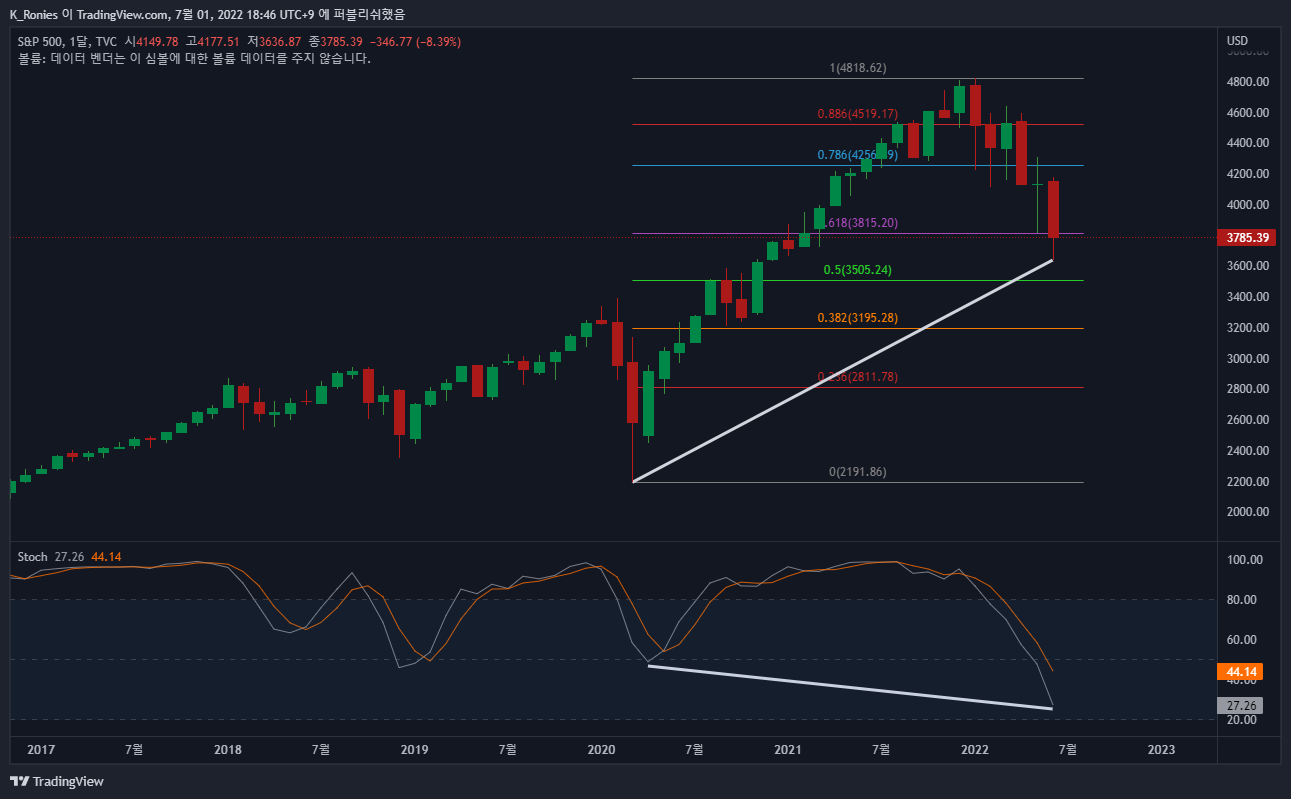Viewport: 1291px width, 799px height.
Task: Click the 3000.00 price axis label
Action: [1247, 358]
